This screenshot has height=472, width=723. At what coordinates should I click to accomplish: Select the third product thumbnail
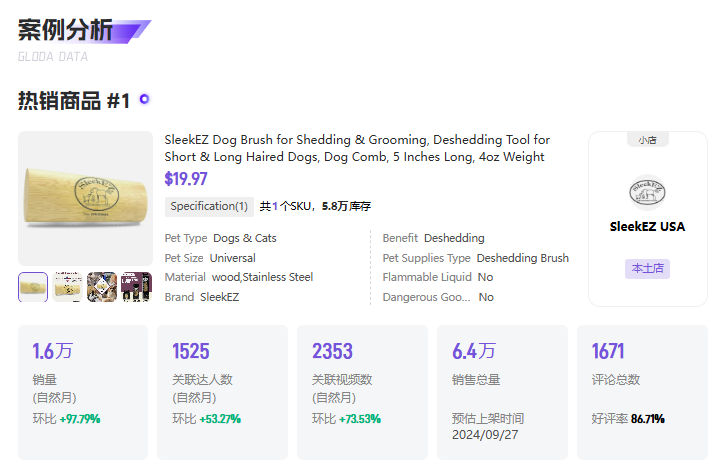(x=102, y=287)
